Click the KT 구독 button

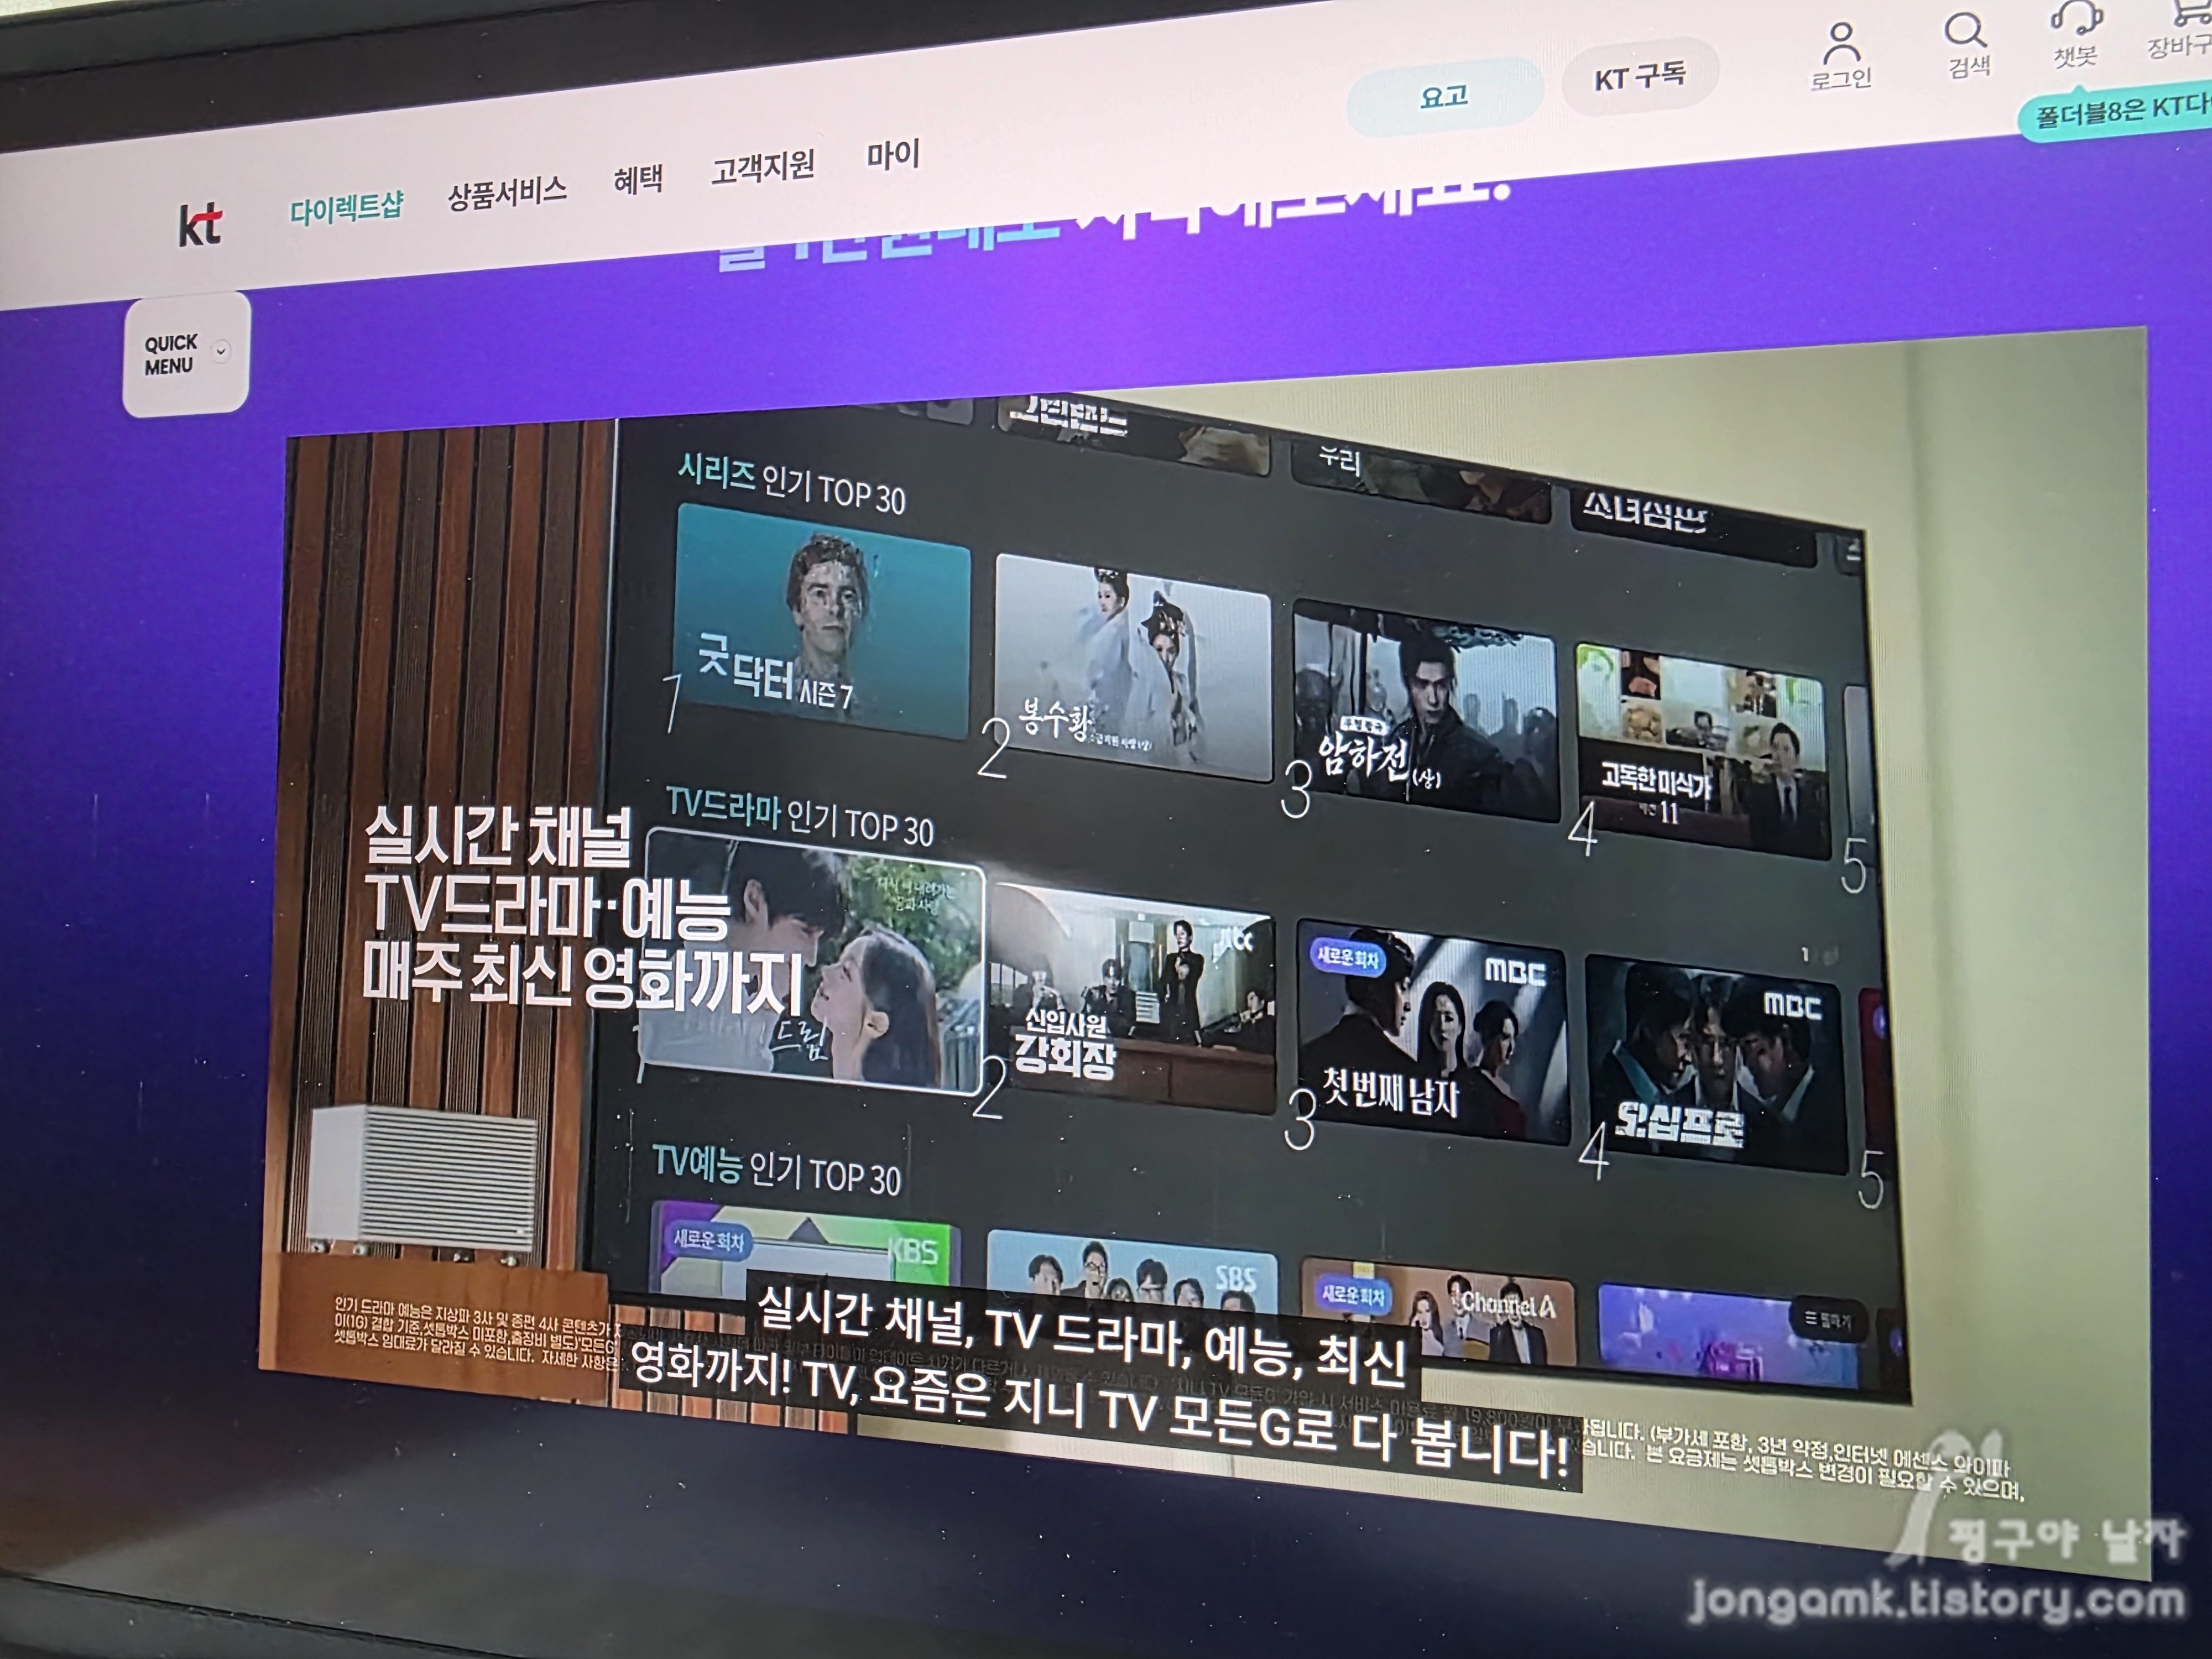(x=1640, y=76)
